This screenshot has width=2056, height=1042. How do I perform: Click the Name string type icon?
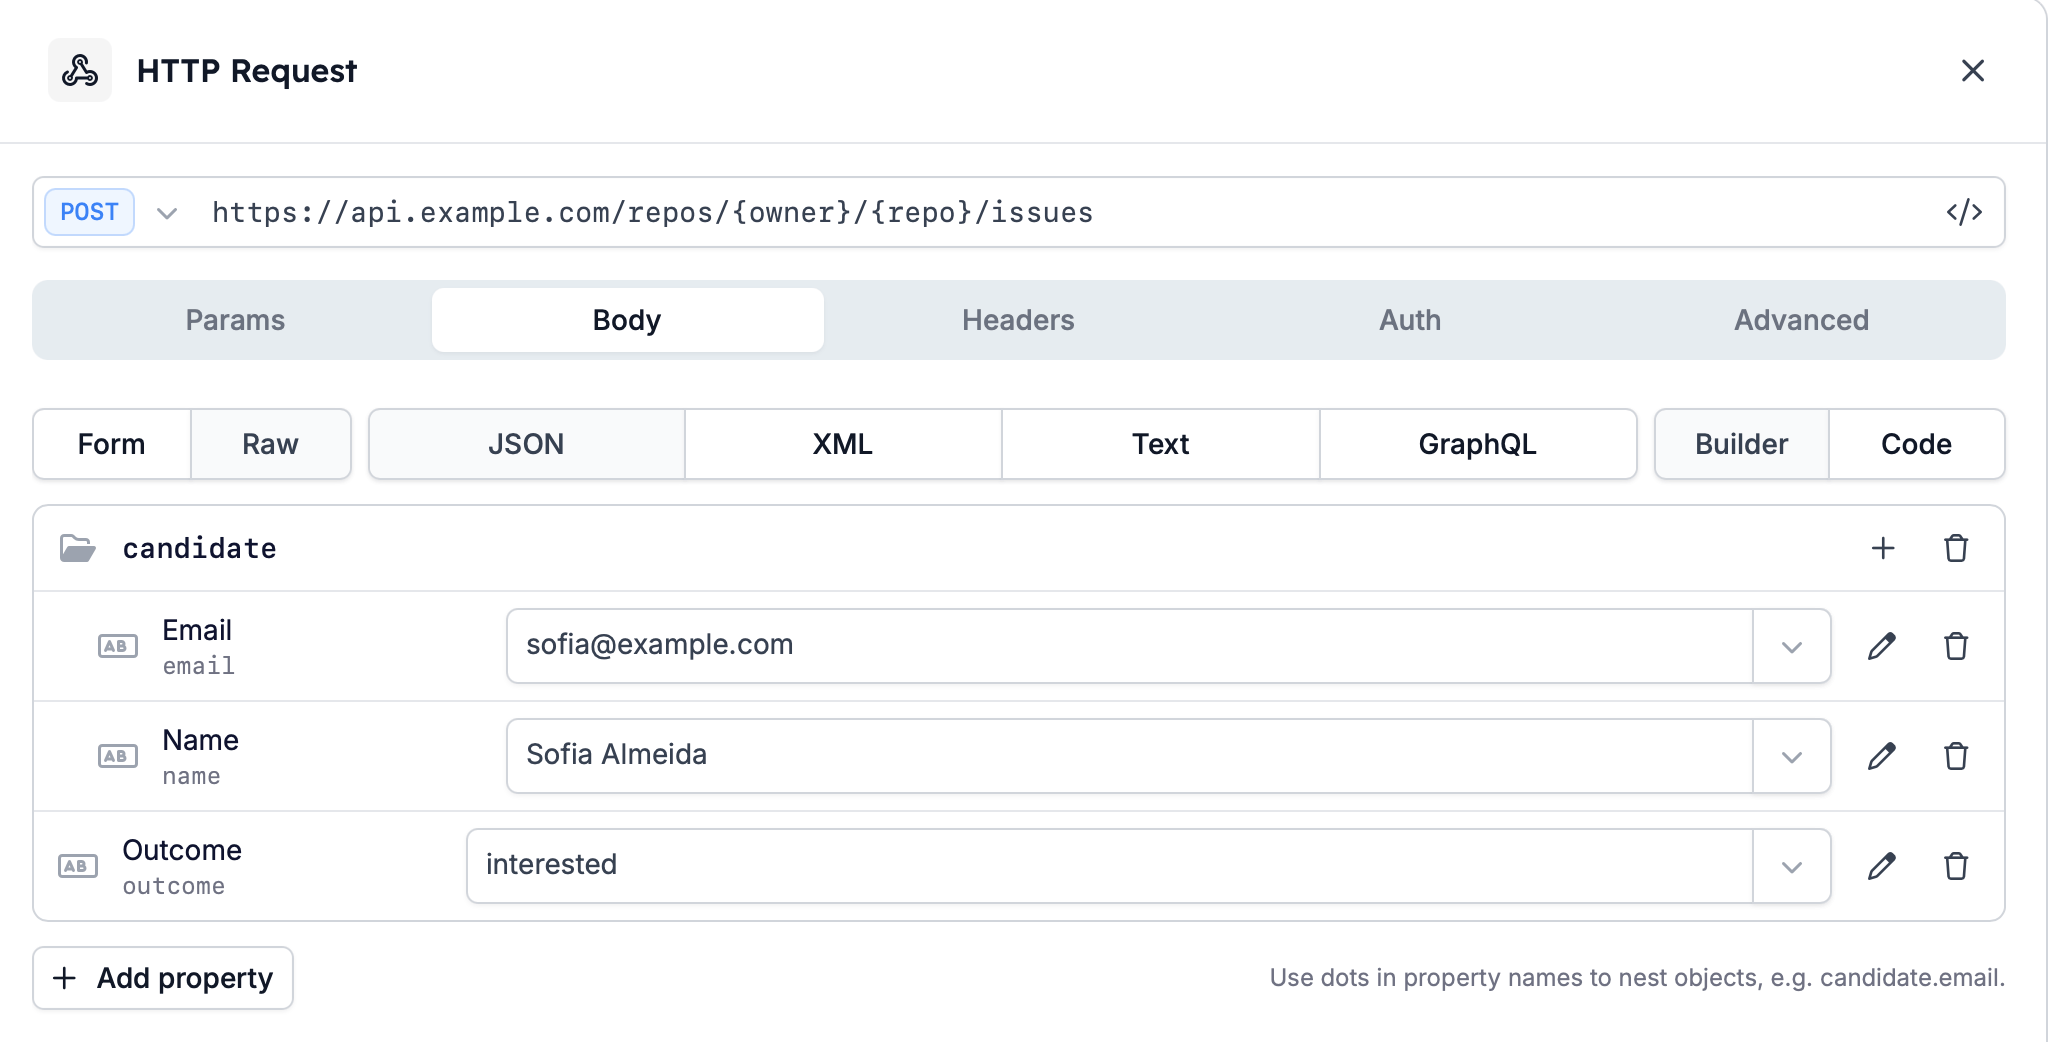point(118,756)
